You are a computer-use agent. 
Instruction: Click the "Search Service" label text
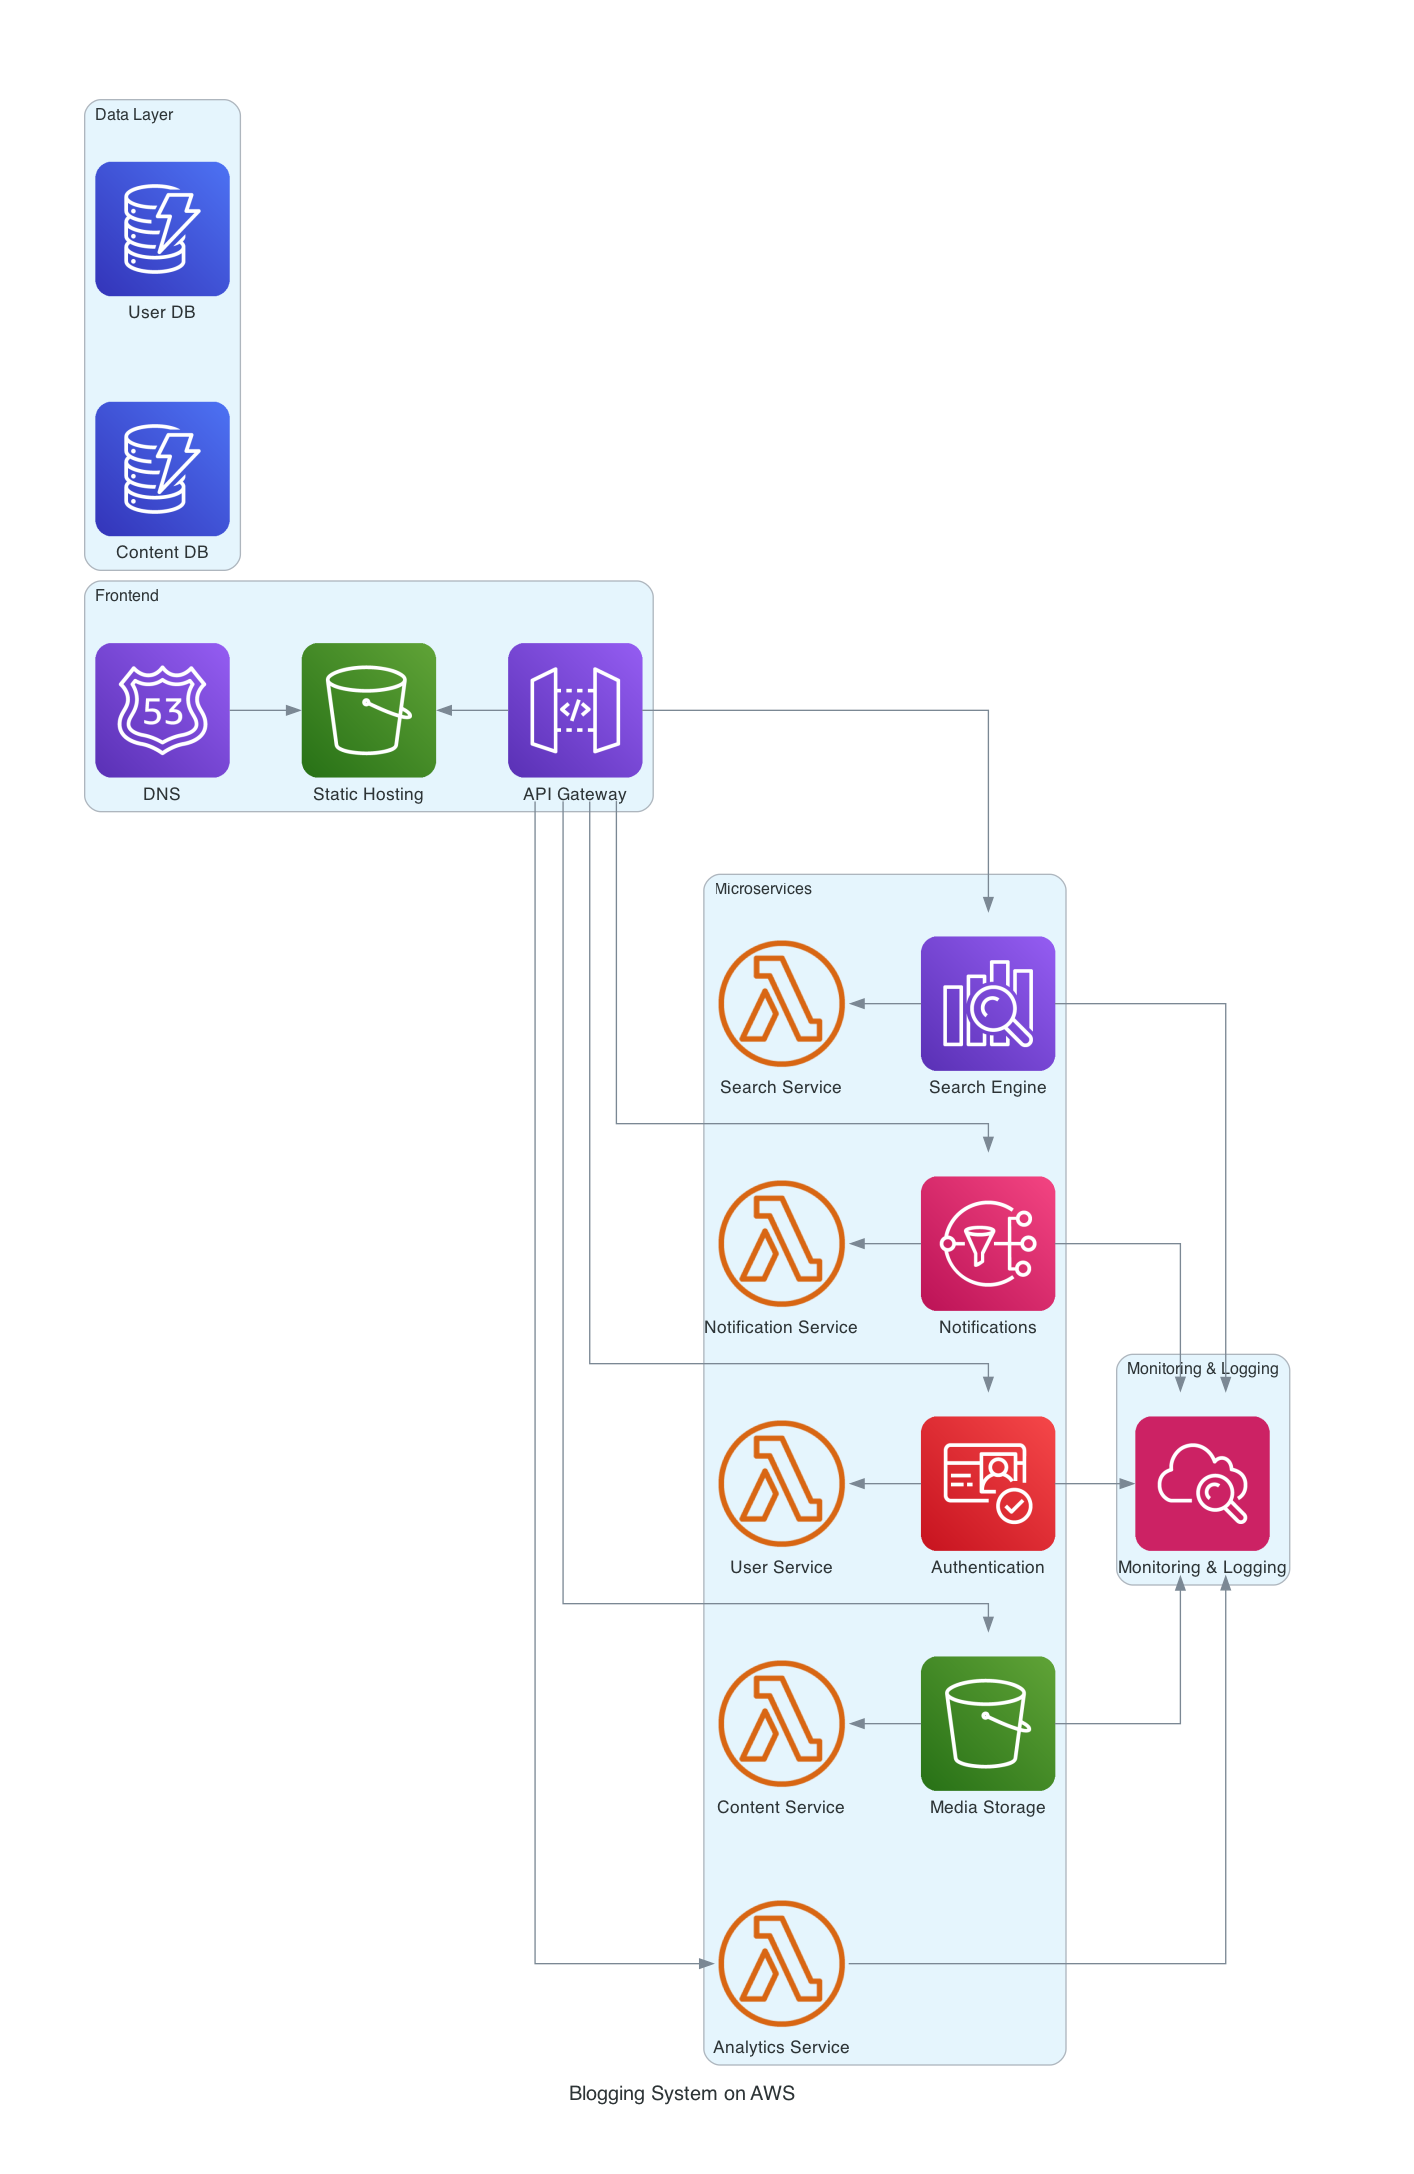pyautogui.click(x=781, y=1087)
